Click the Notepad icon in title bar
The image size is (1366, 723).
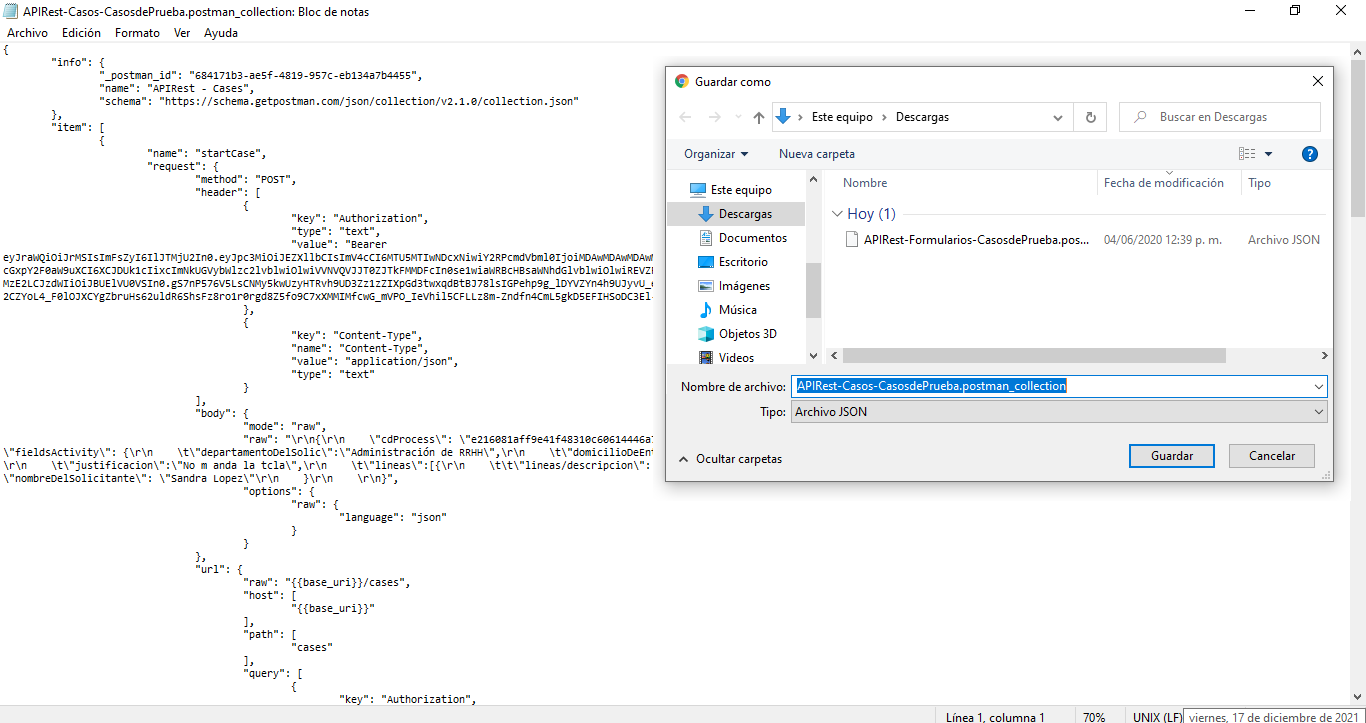pyautogui.click(x=11, y=11)
